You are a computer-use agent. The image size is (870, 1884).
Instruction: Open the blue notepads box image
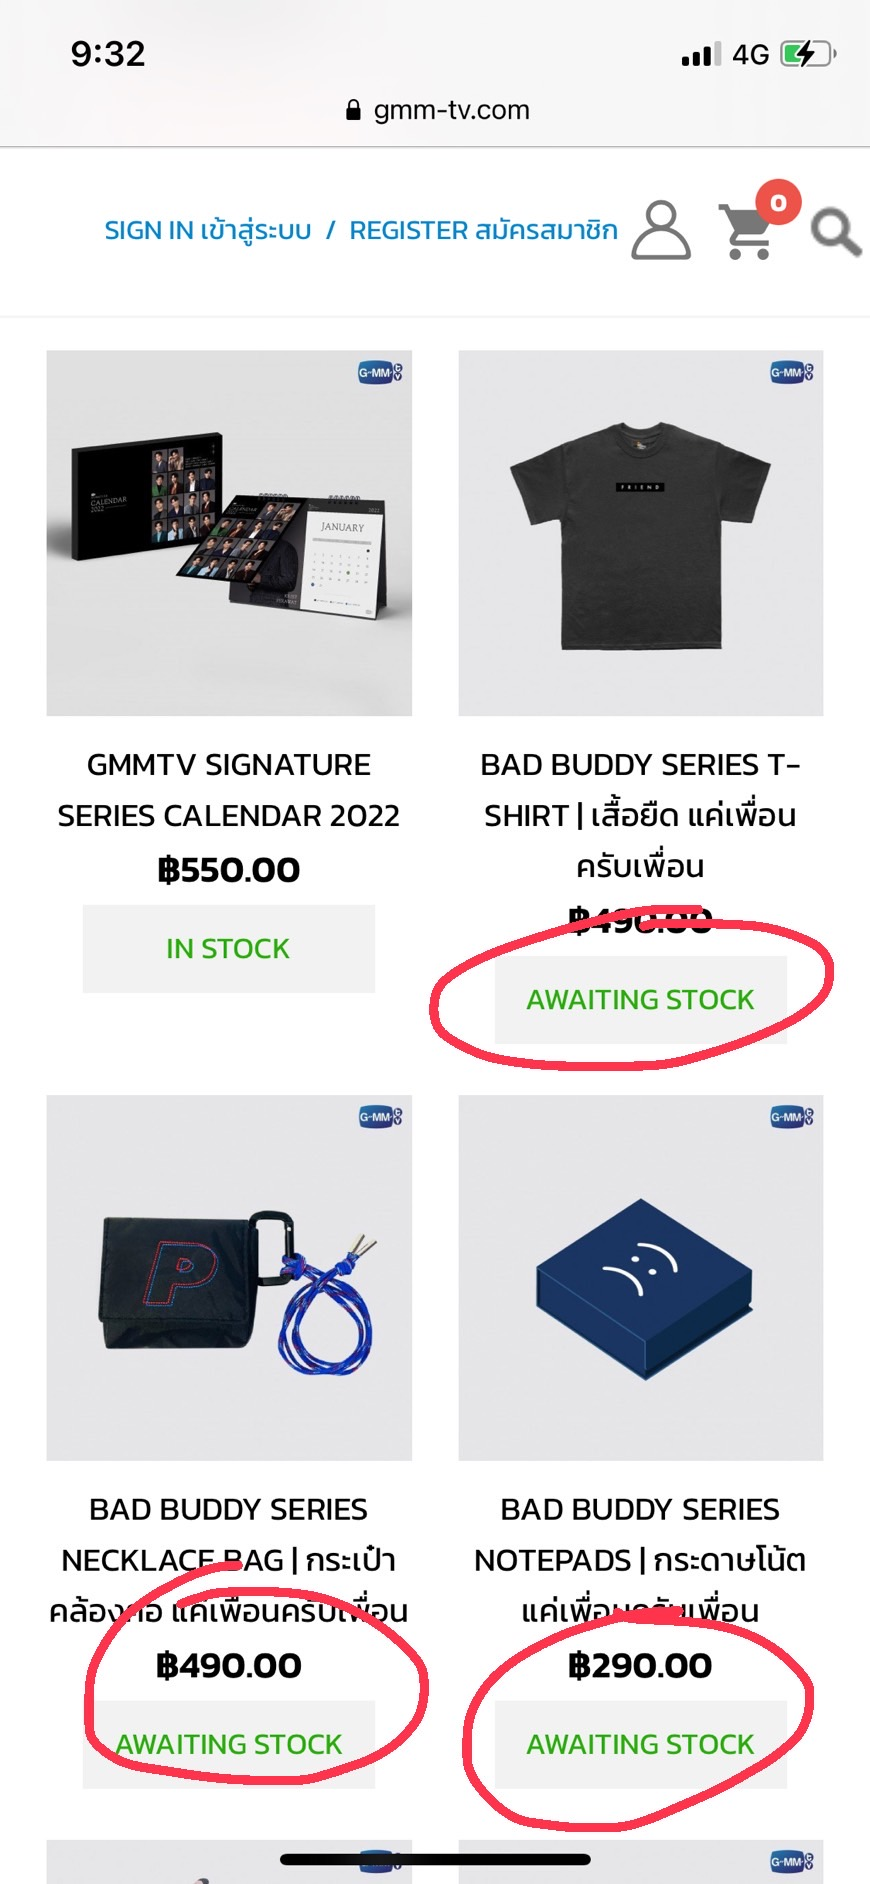(641, 1278)
